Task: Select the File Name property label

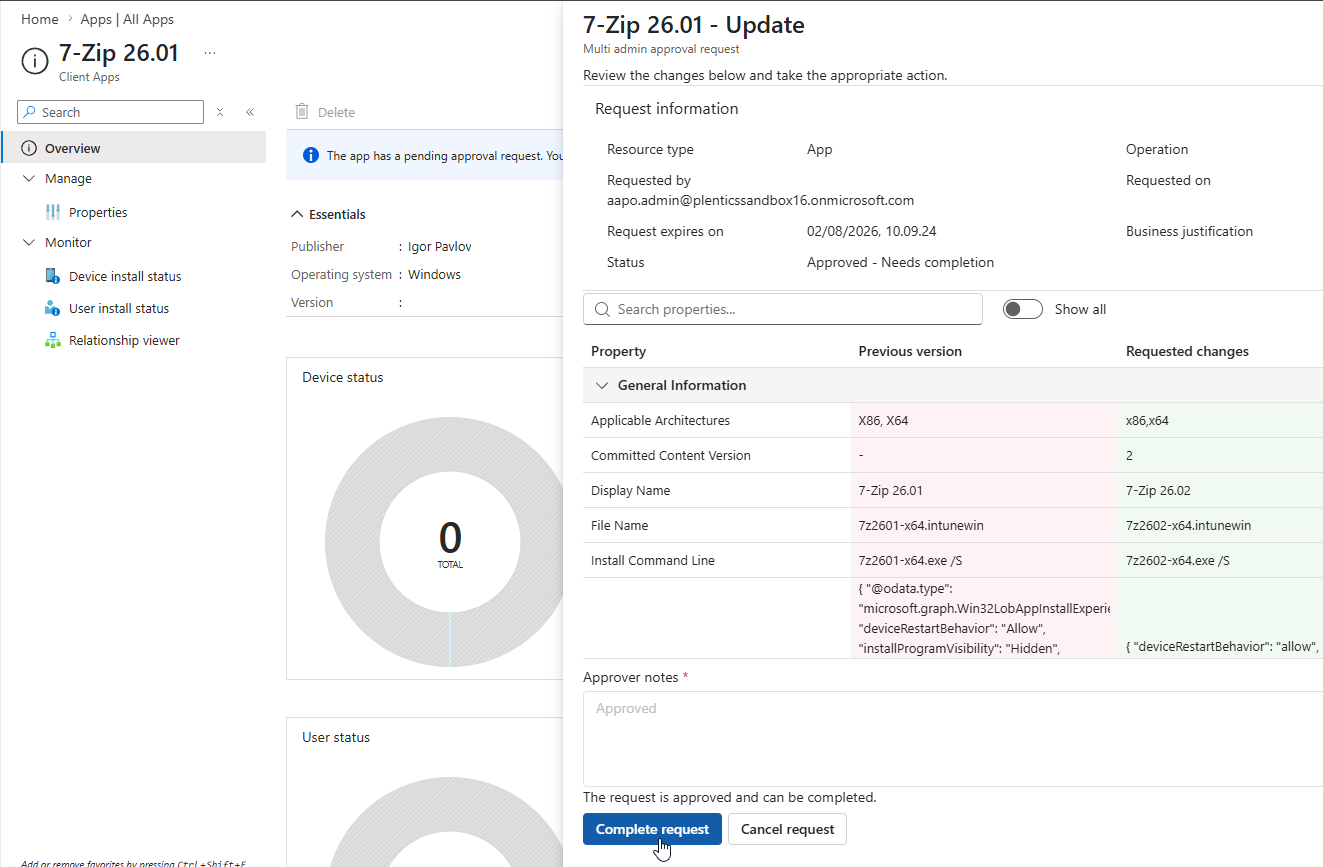Action: (x=620, y=525)
